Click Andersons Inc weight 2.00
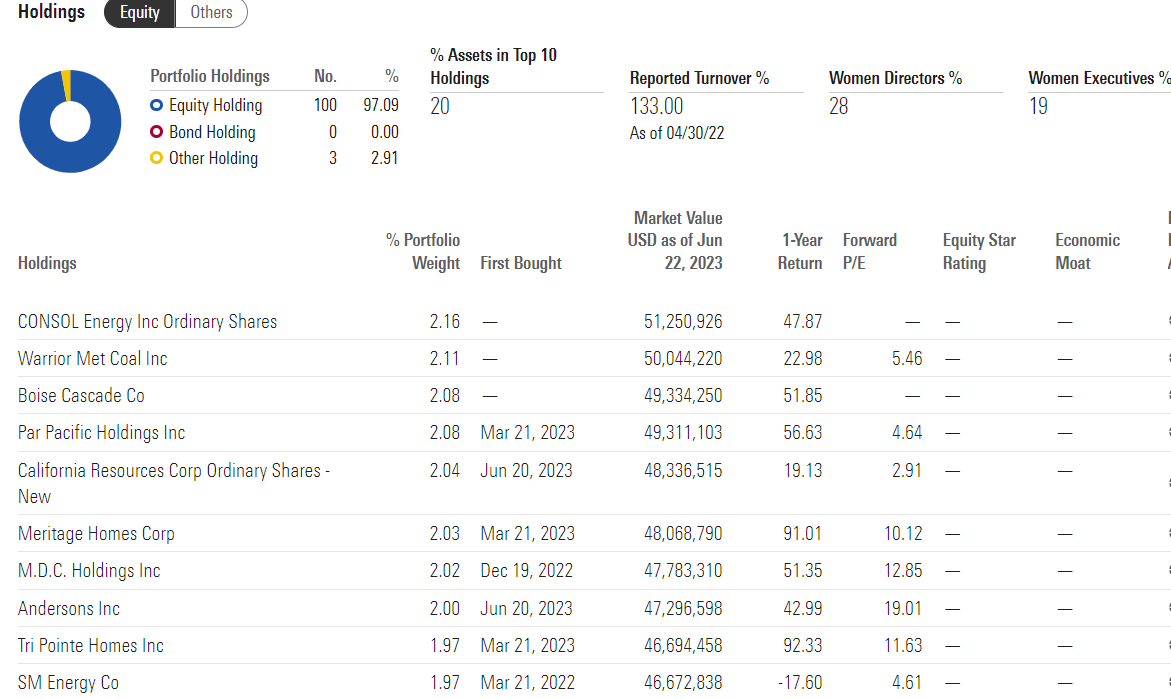 (x=445, y=609)
